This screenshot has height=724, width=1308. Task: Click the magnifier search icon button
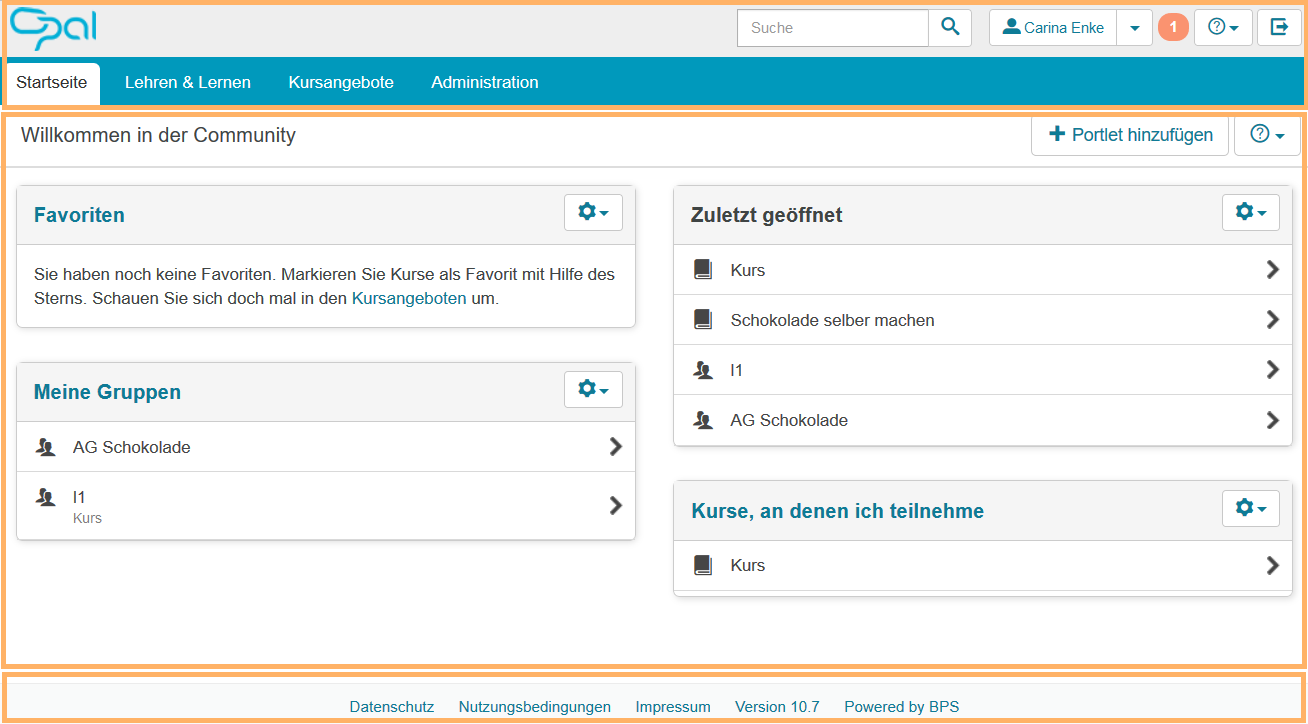click(950, 28)
